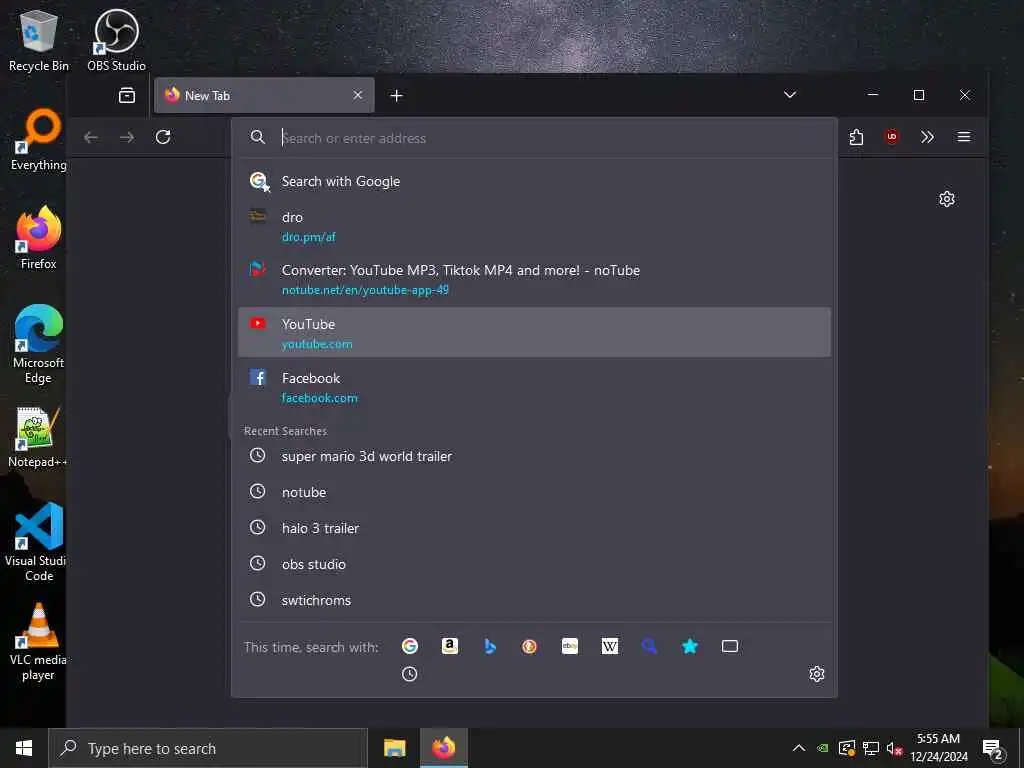This screenshot has height=768, width=1024.
Task: Open Recycle Bin desktop icon
Action: 39,40
